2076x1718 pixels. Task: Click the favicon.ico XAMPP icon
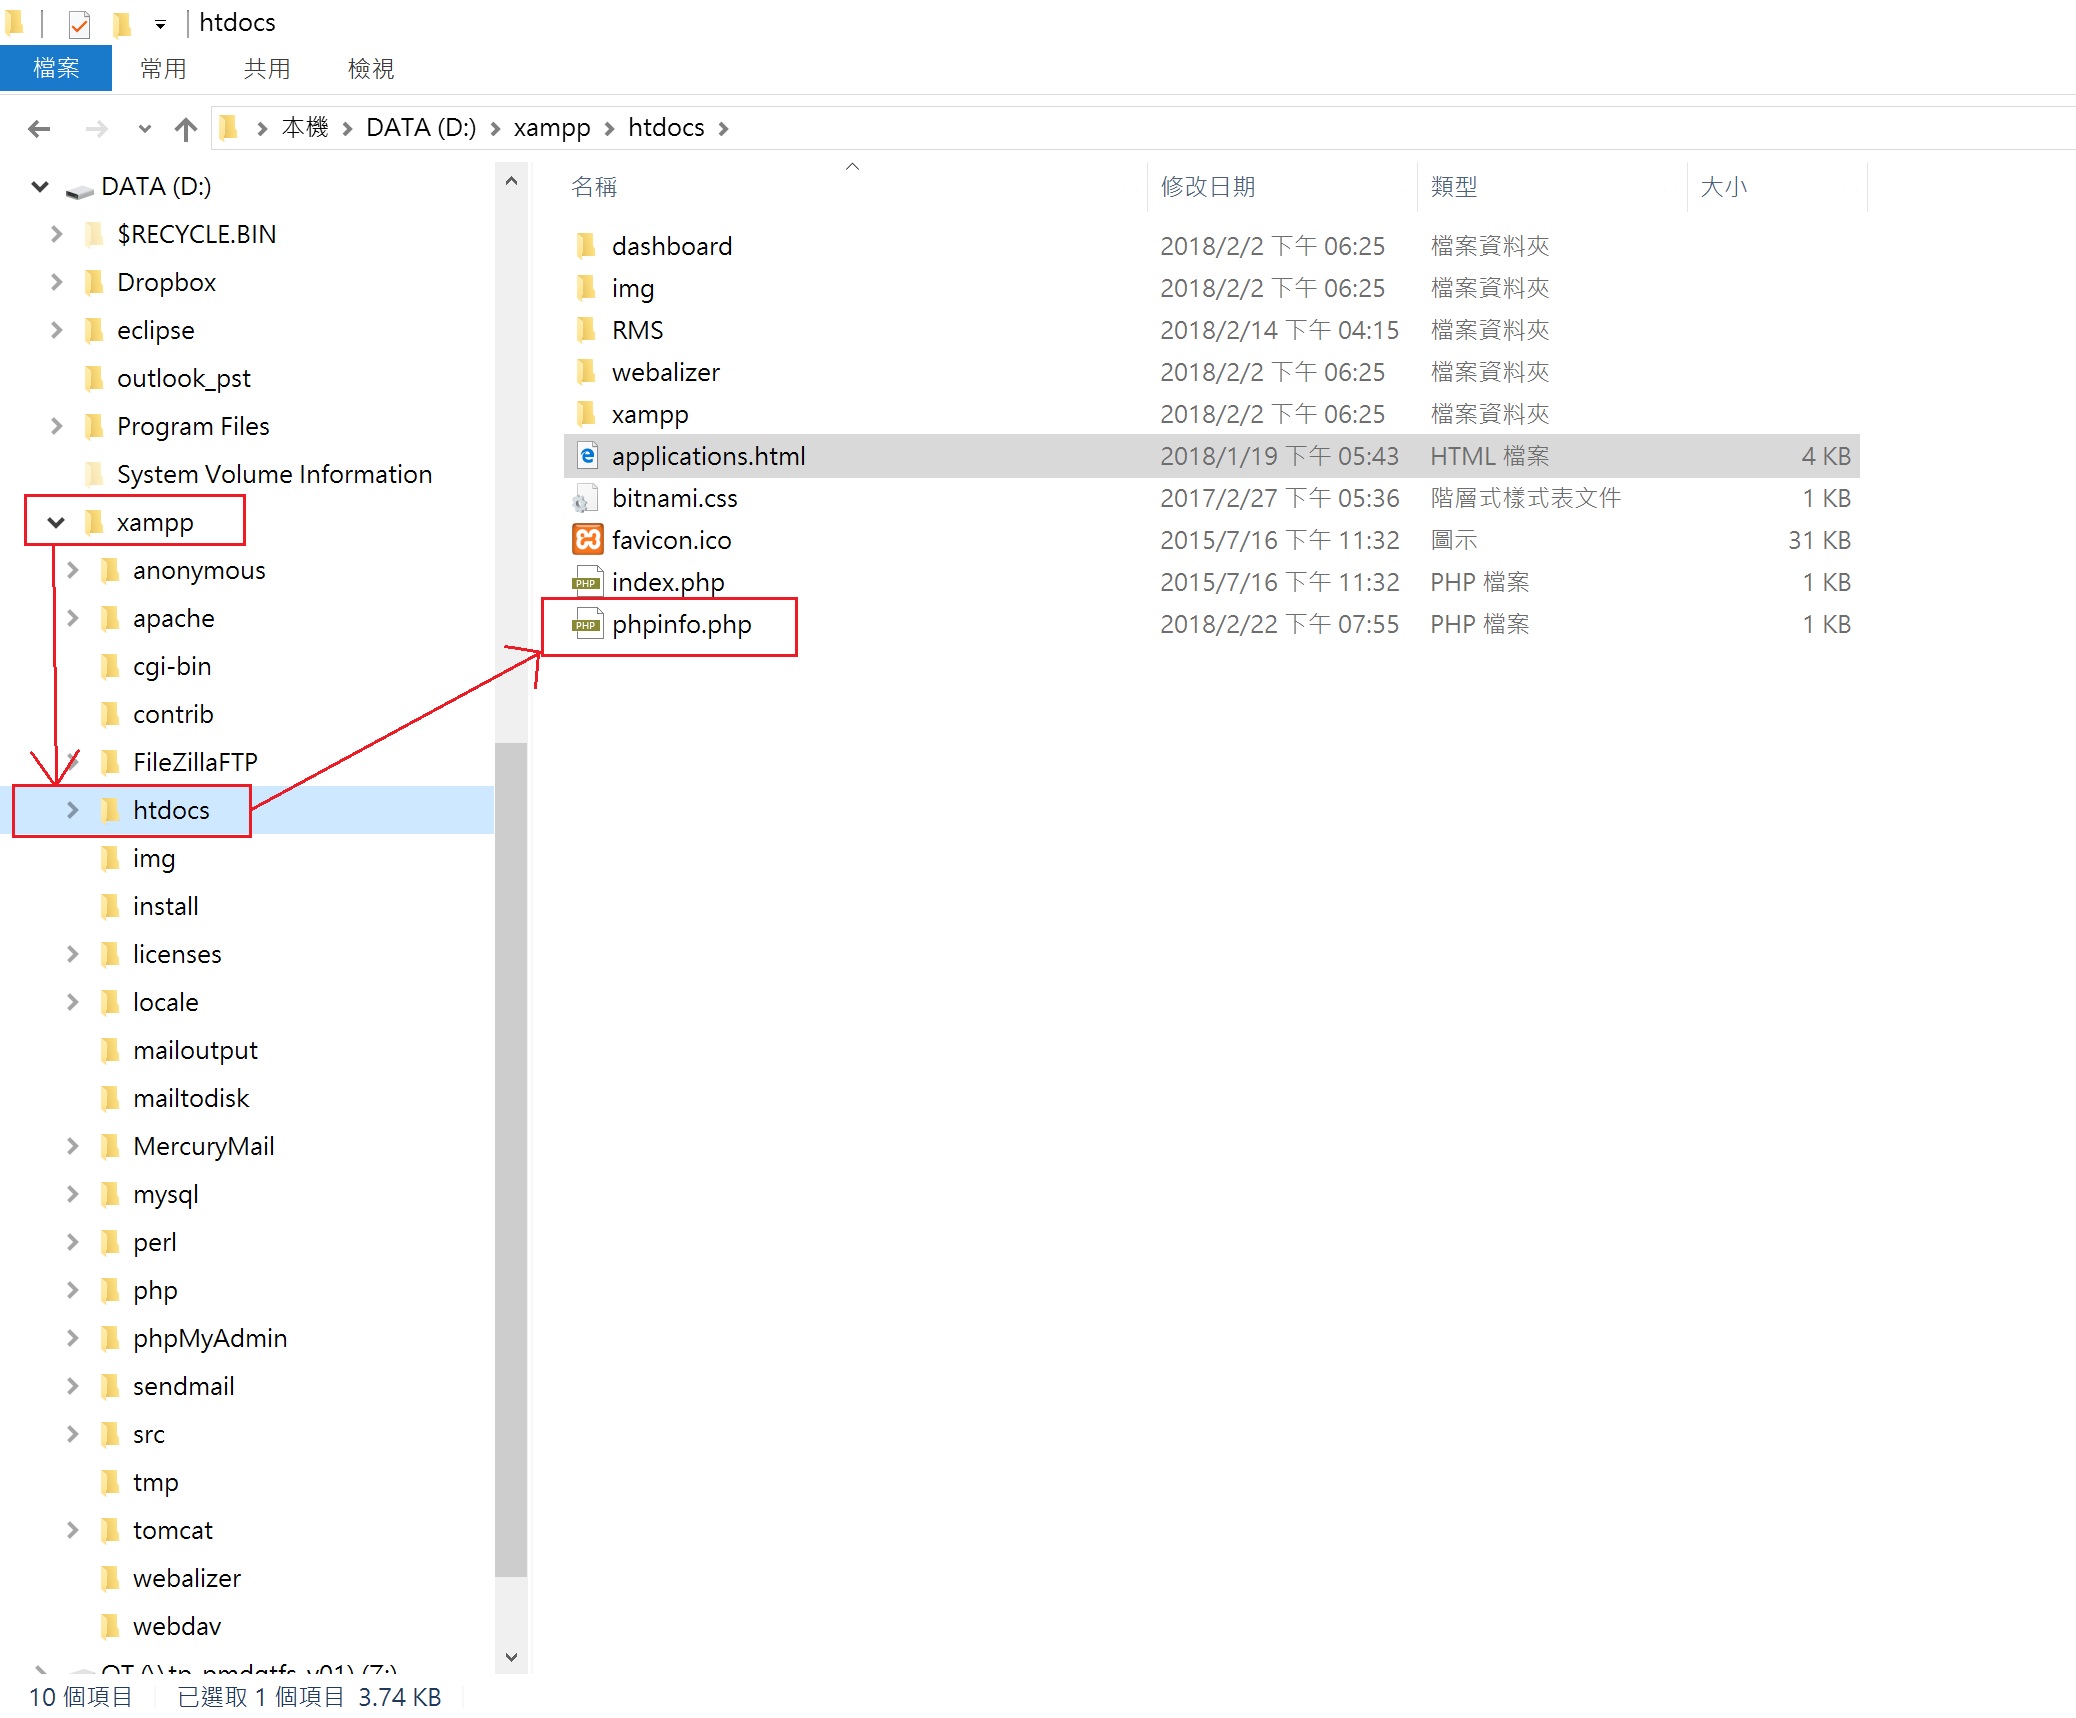click(587, 540)
